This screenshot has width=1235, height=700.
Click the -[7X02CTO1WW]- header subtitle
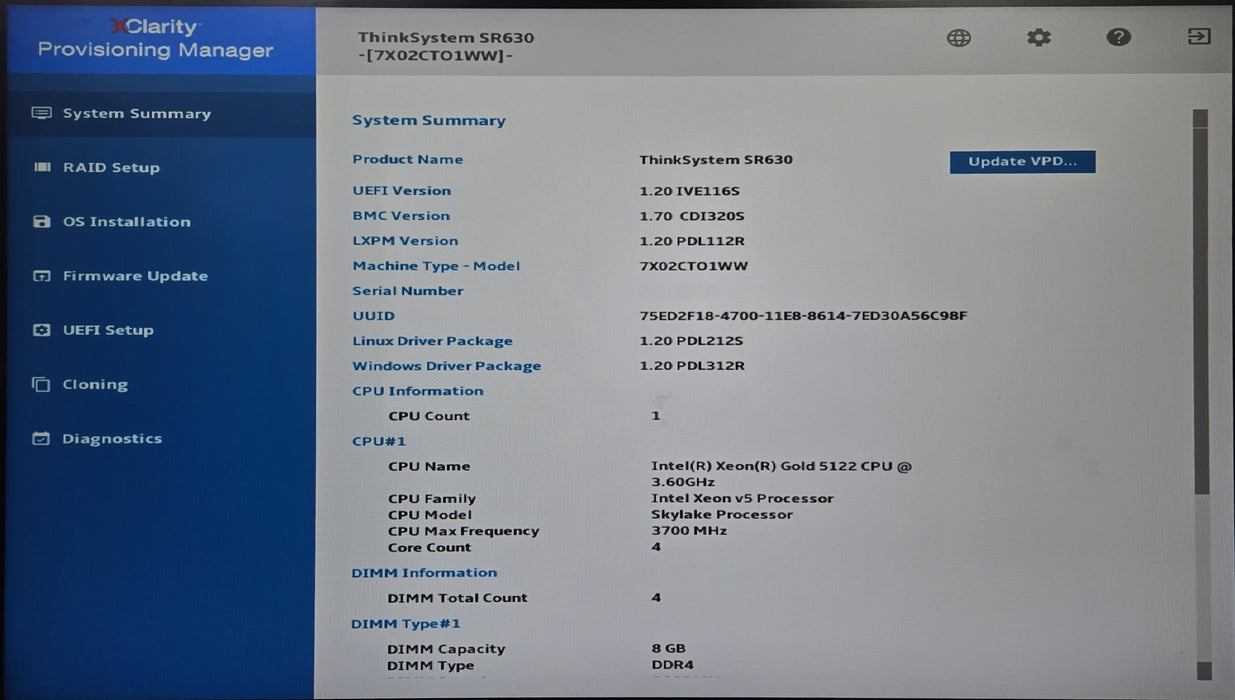point(435,56)
